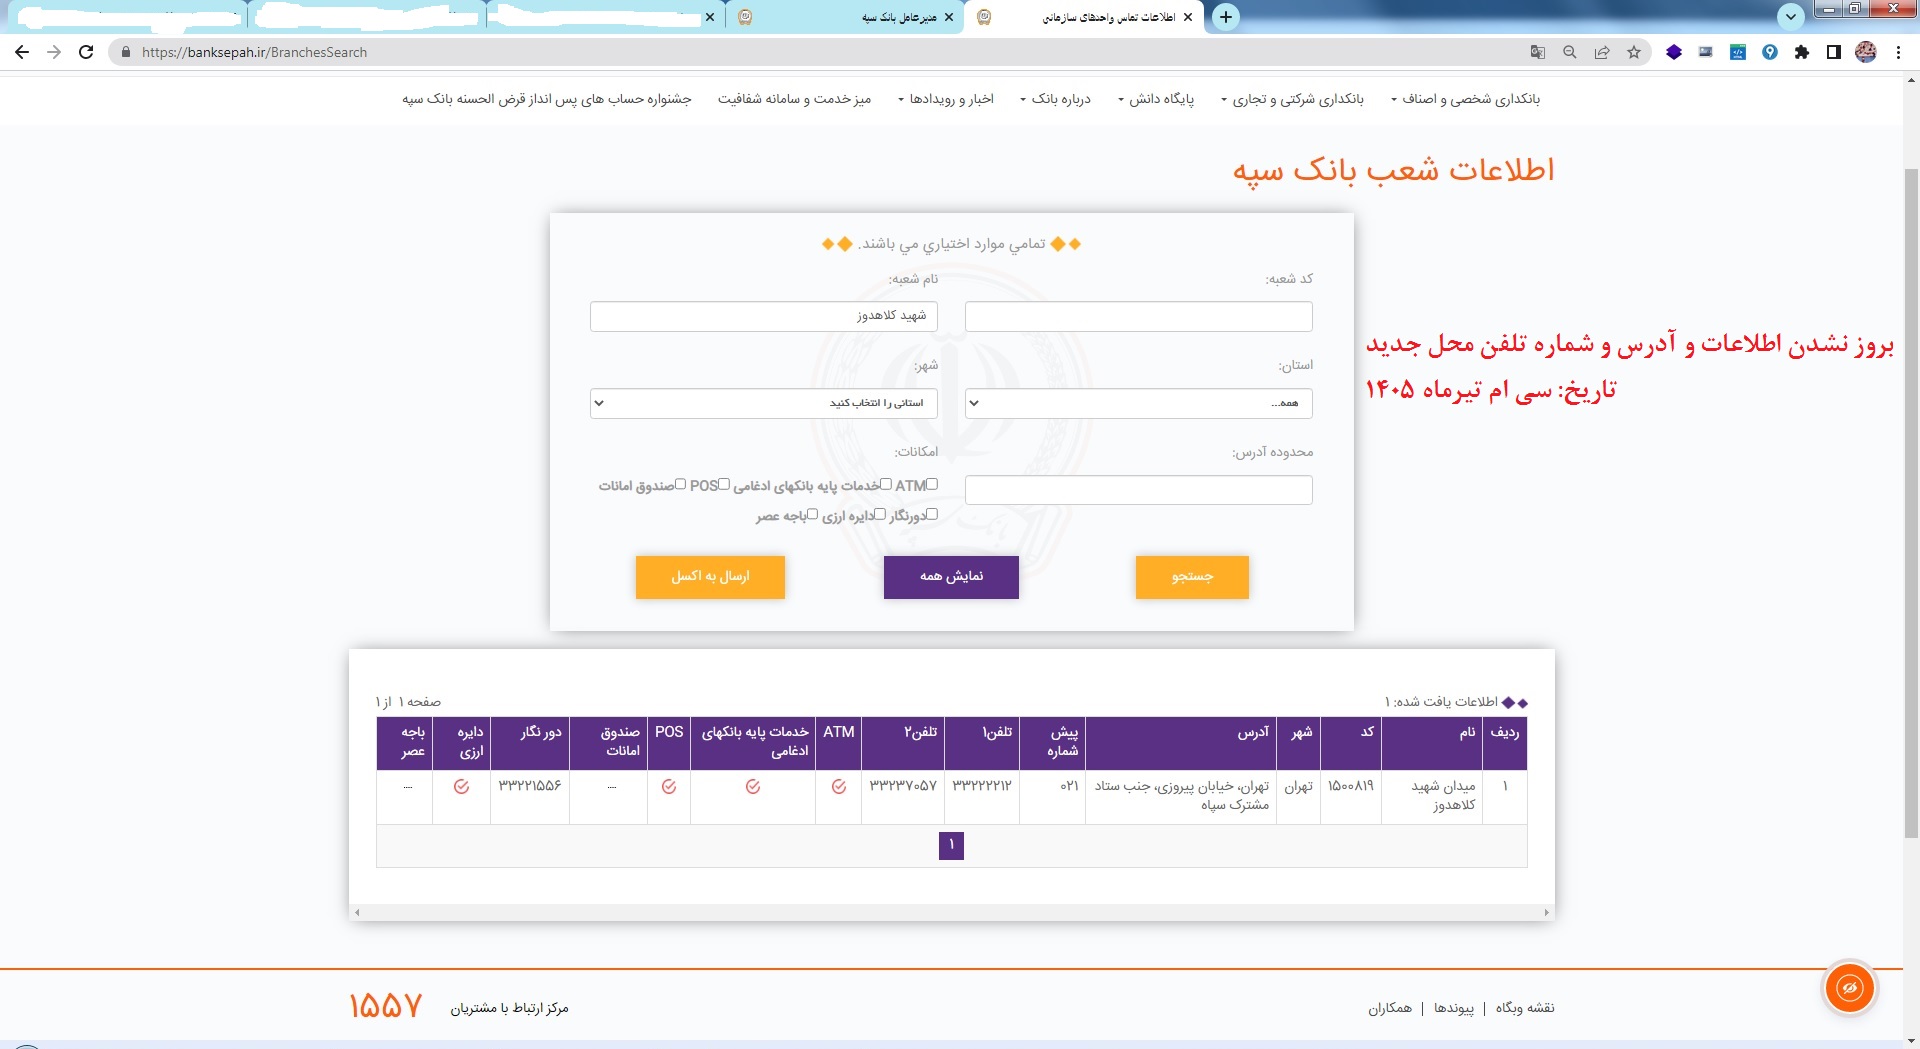Expand the پایگاه دانش menu
1920x1049 pixels.
1156,99
